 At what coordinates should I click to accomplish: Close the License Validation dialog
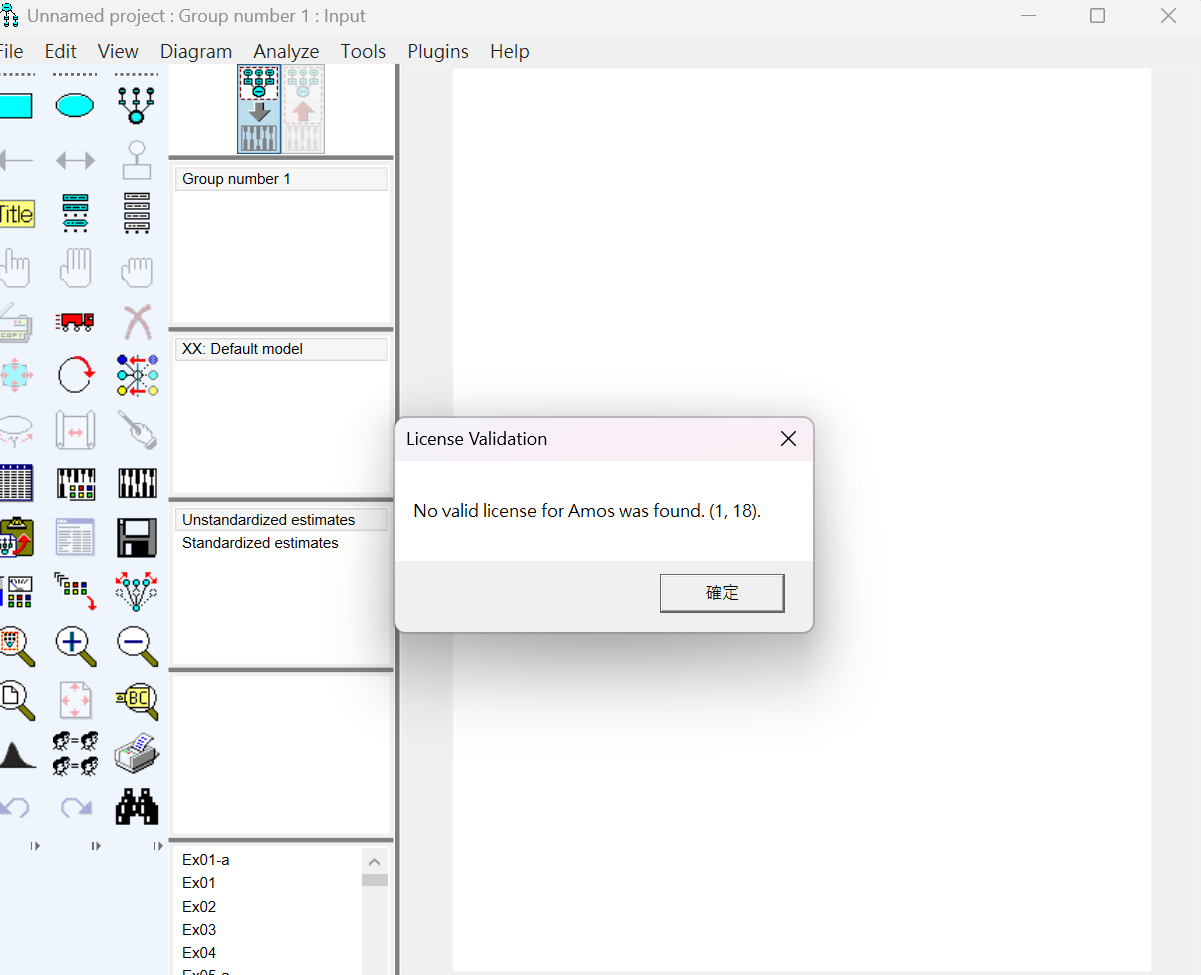click(788, 439)
